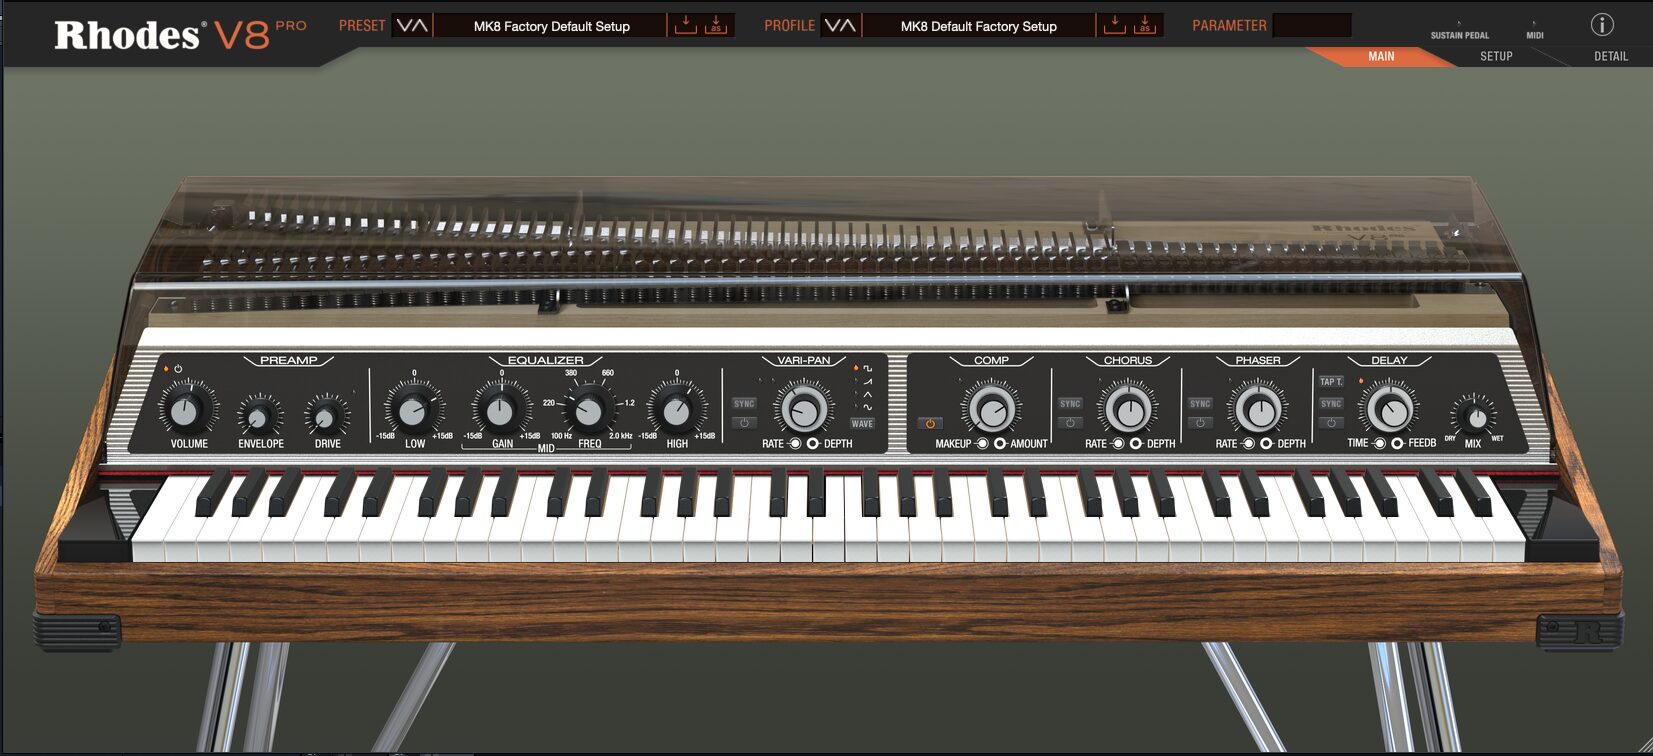Select Delay TIME radio button

point(1379,443)
